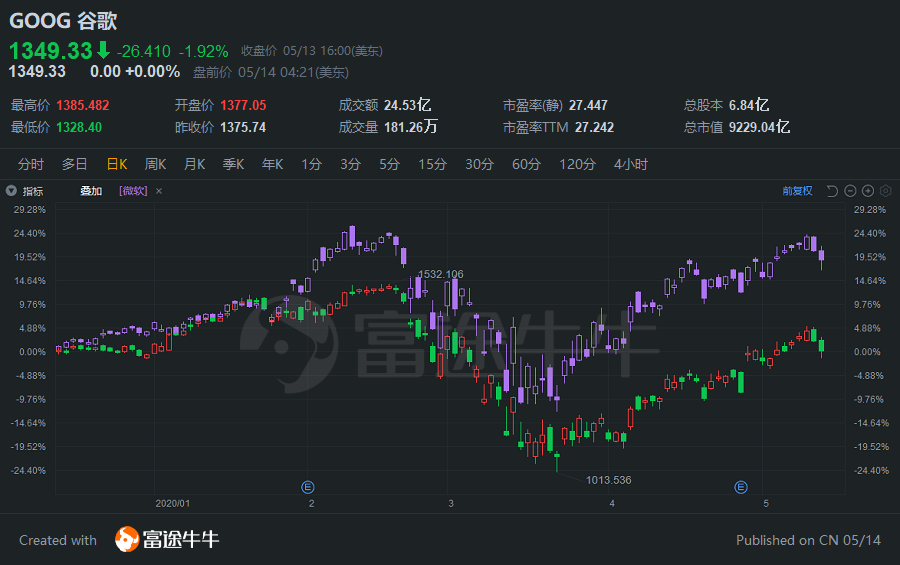This screenshot has width=900, height=565.
Task: Click the 昨收价 value 1375.74
Action: 243,127
